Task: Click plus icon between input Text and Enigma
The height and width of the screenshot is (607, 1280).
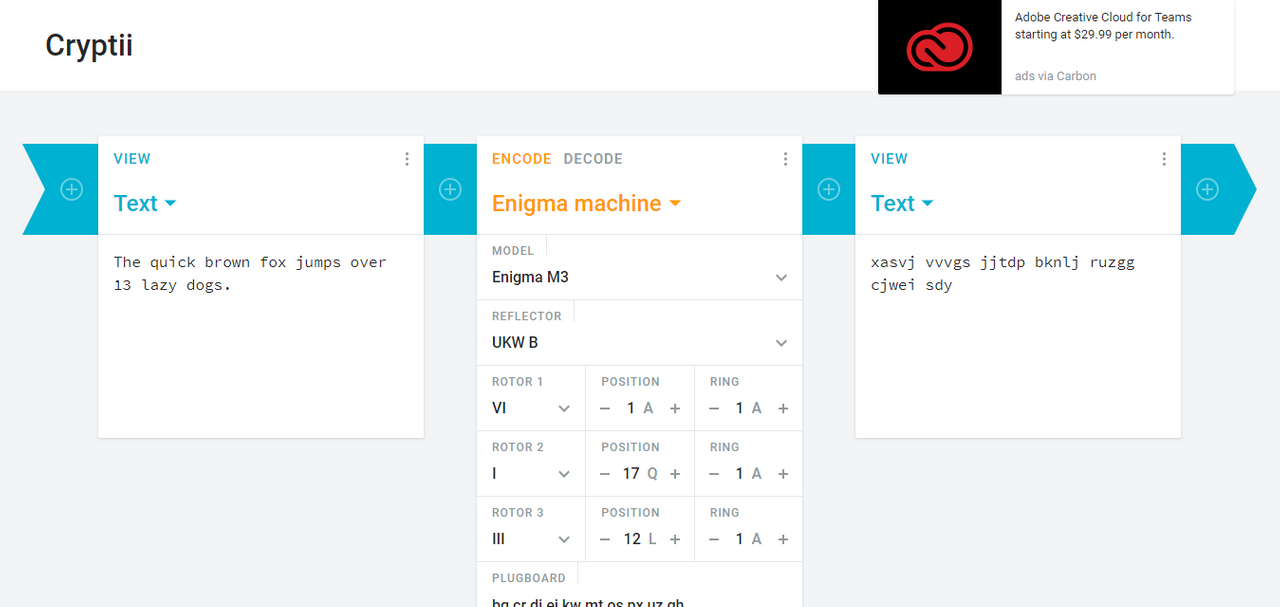Action: [x=450, y=189]
